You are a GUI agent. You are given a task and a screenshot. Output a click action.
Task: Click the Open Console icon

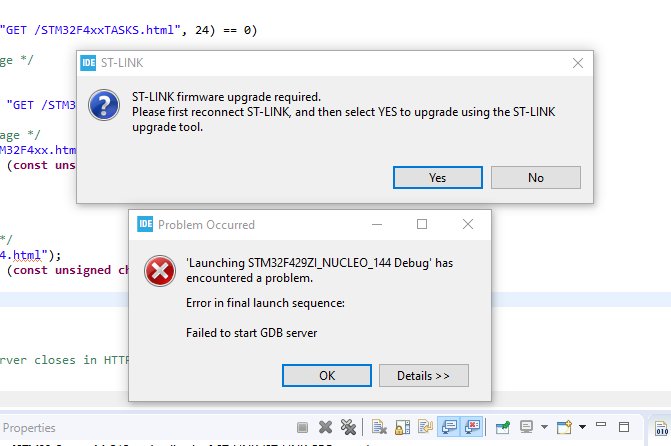[x=564, y=427]
